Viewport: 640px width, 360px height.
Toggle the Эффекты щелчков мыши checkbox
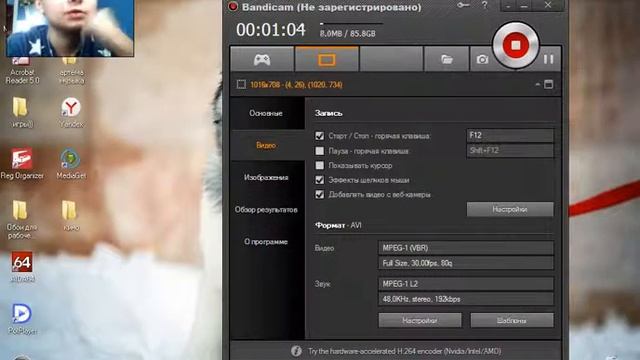[x=320, y=180]
